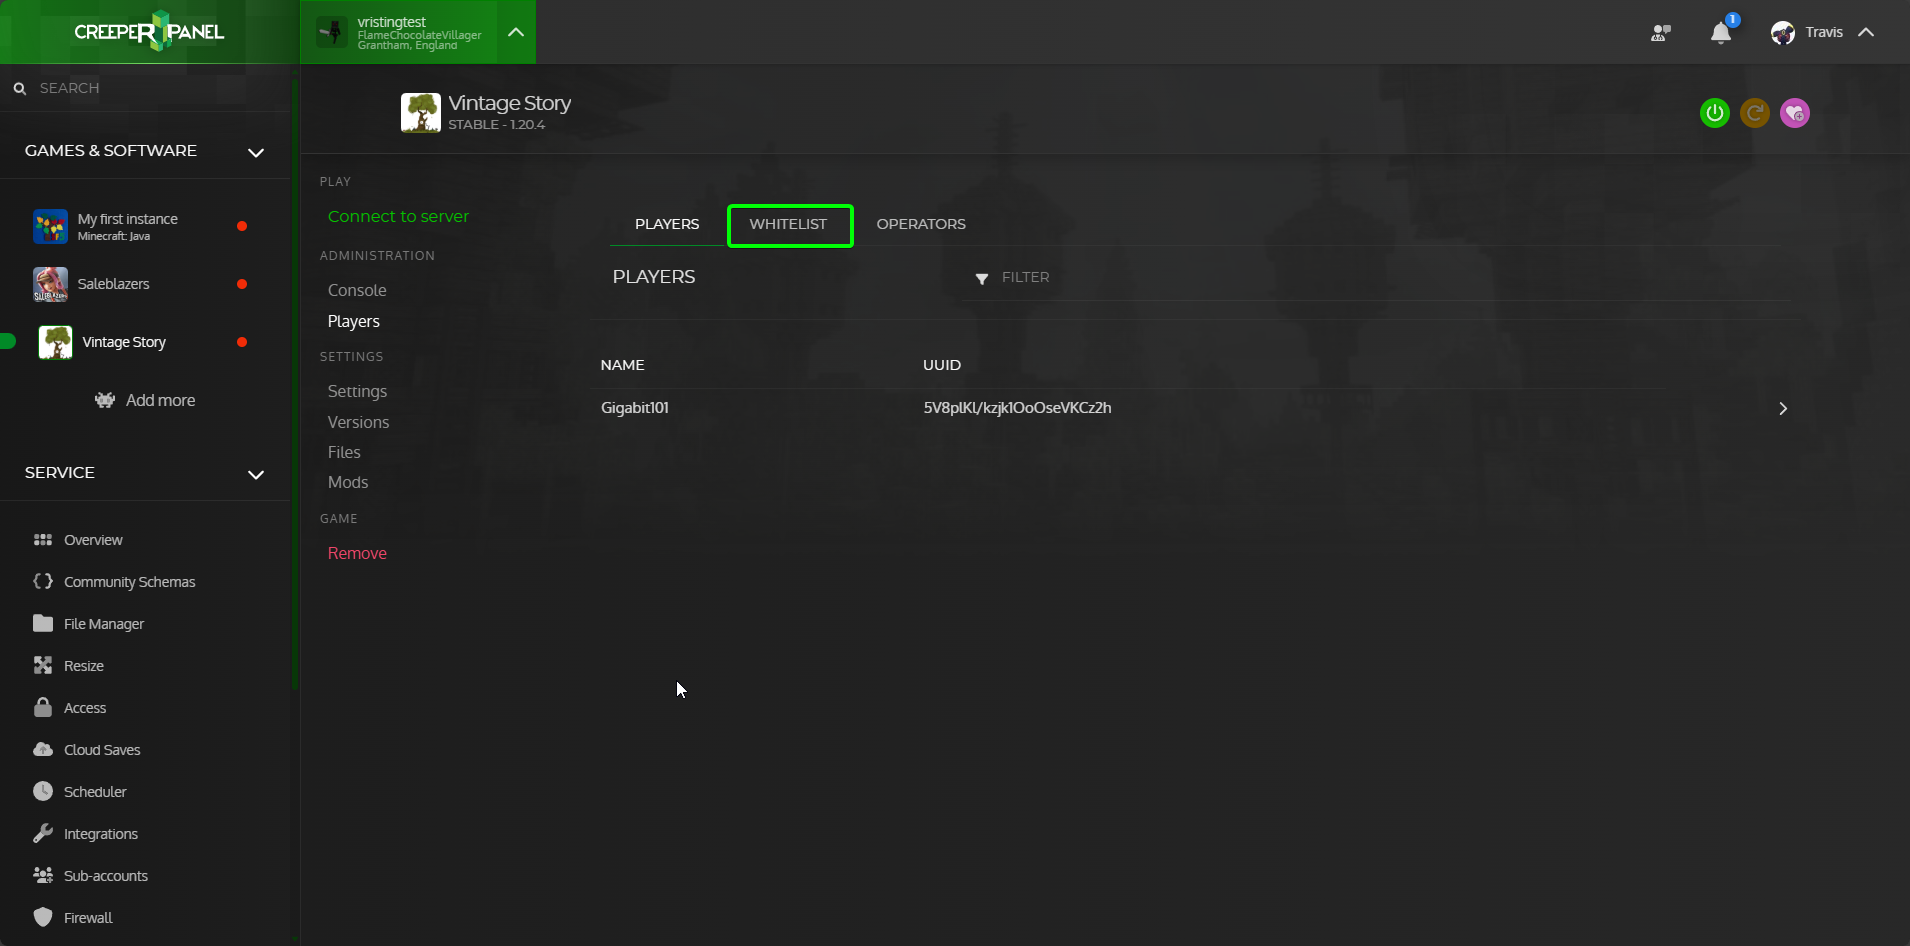1910x946 pixels.
Task: Open My first instance Minecraft icon
Action: click(50, 226)
